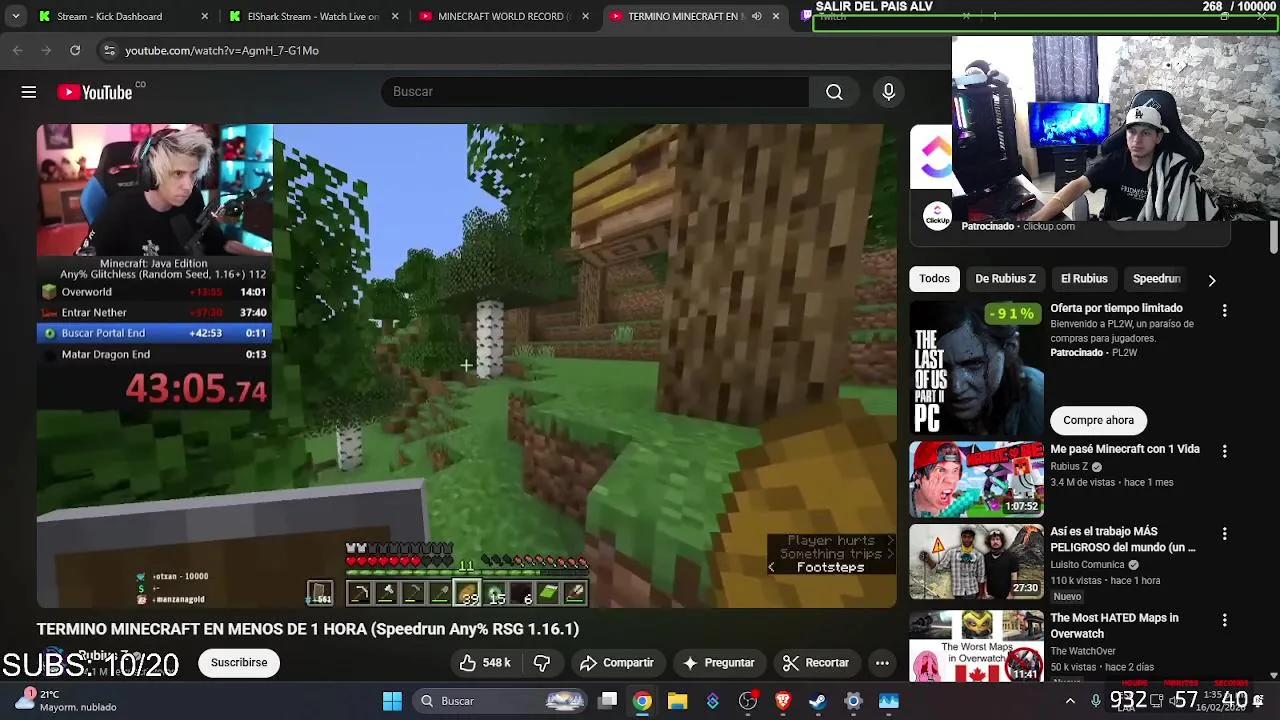Open the Luisito Comunica channel link
This screenshot has width=1280, height=720.
click(x=1088, y=564)
